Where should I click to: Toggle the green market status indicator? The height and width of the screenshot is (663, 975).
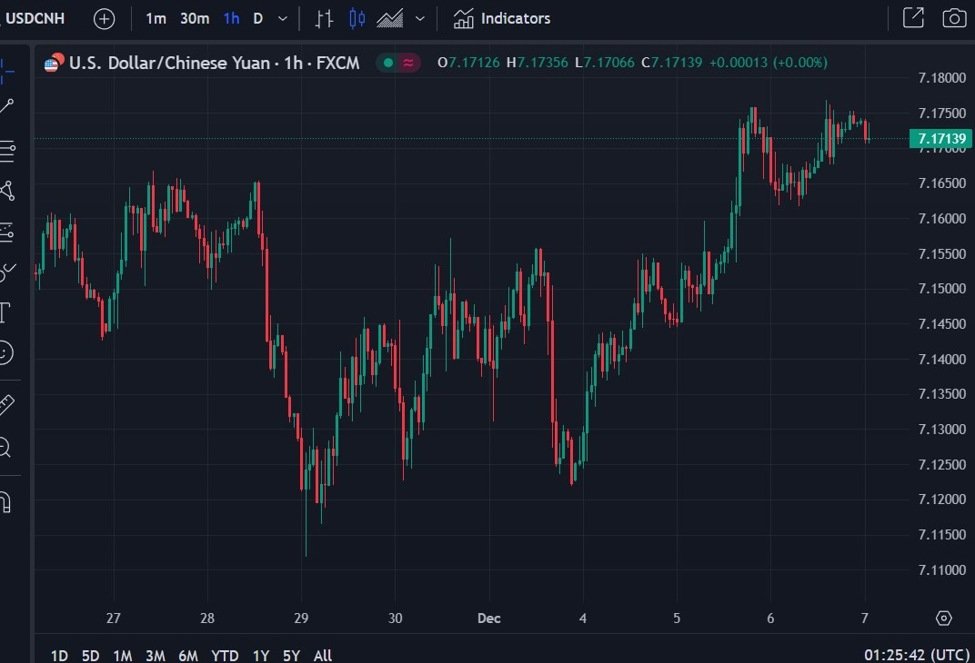pos(388,63)
